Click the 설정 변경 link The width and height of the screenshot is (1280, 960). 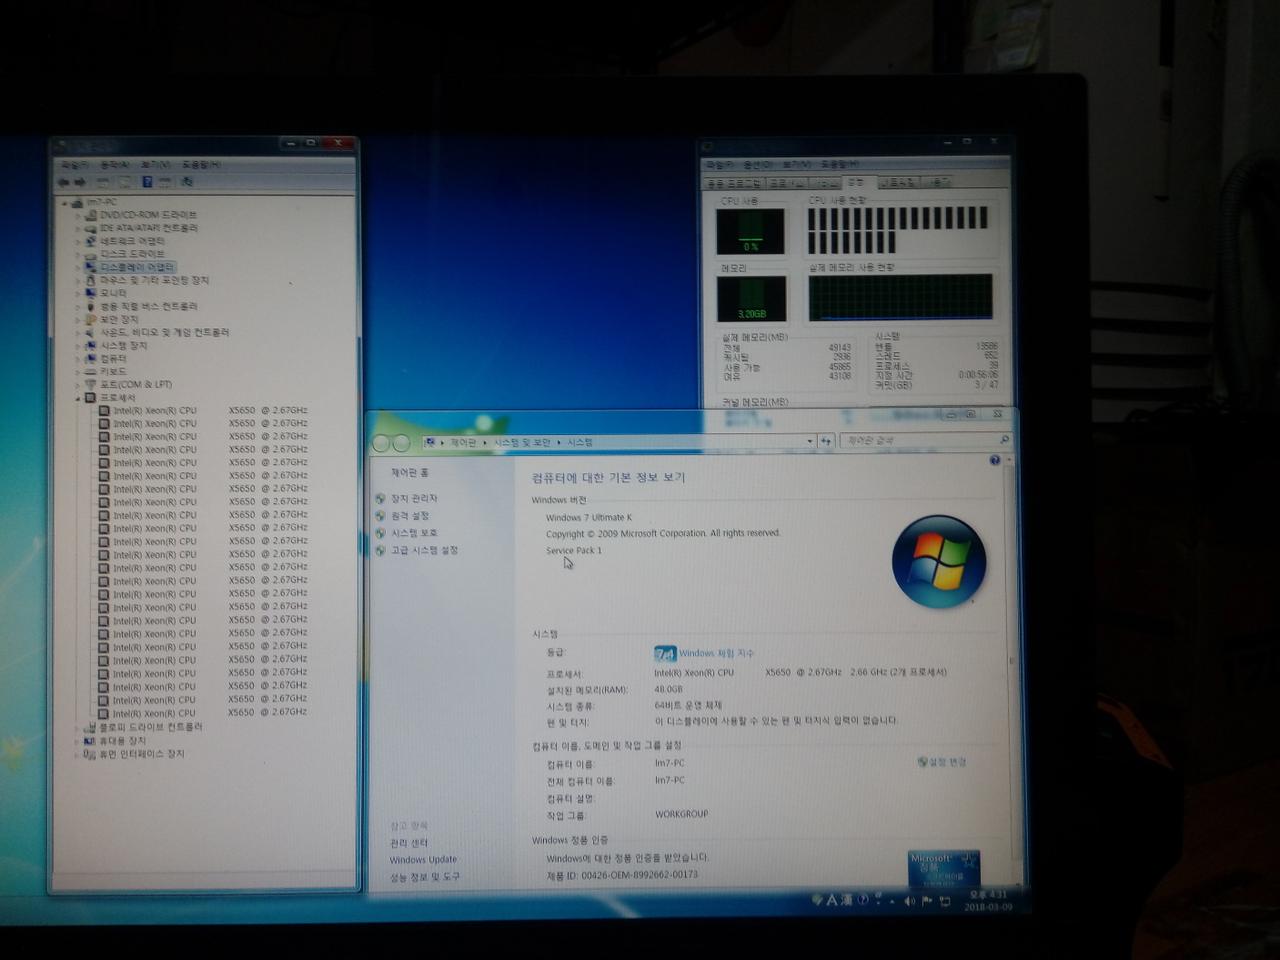pyautogui.click(x=946, y=761)
